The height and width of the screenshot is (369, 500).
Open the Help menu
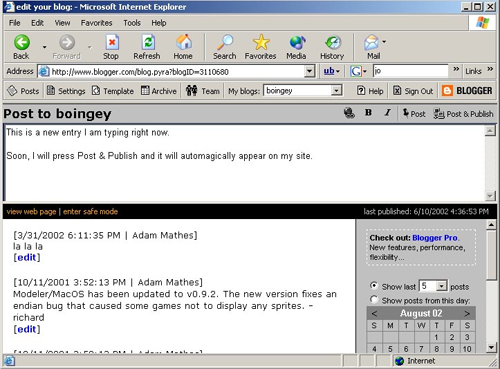click(x=159, y=23)
